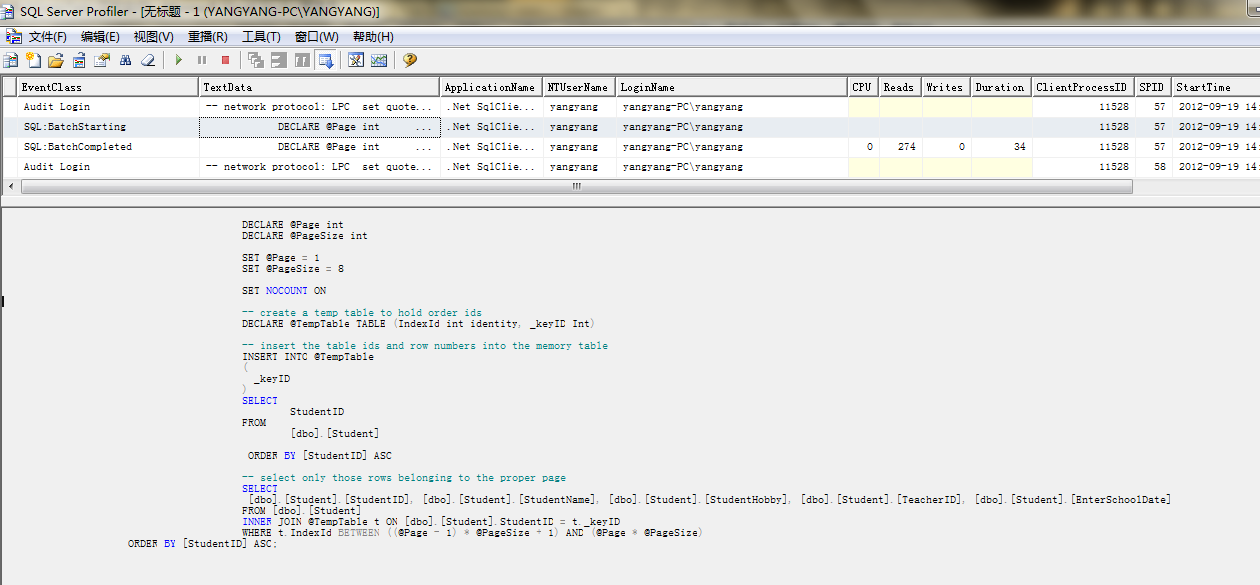Click the horizontal scrollbar under the grid
The width and height of the screenshot is (1260, 585).
click(x=576, y=186)
